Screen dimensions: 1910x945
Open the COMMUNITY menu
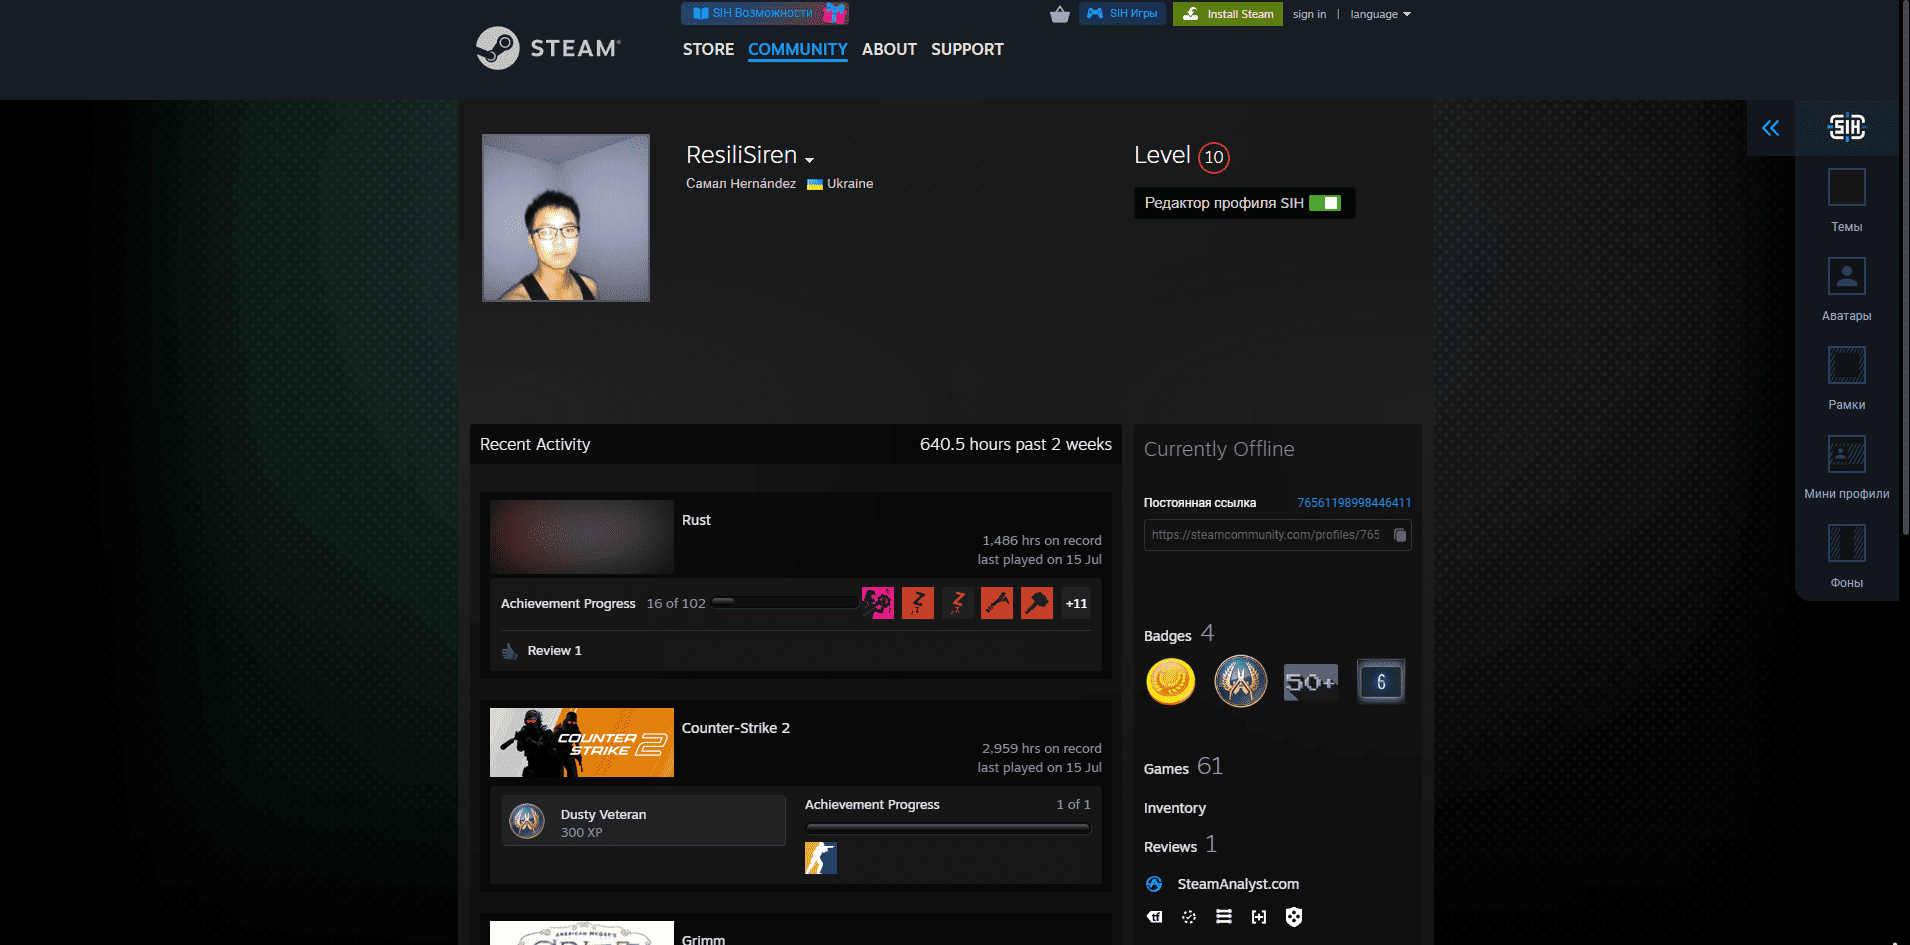point(798,49)
